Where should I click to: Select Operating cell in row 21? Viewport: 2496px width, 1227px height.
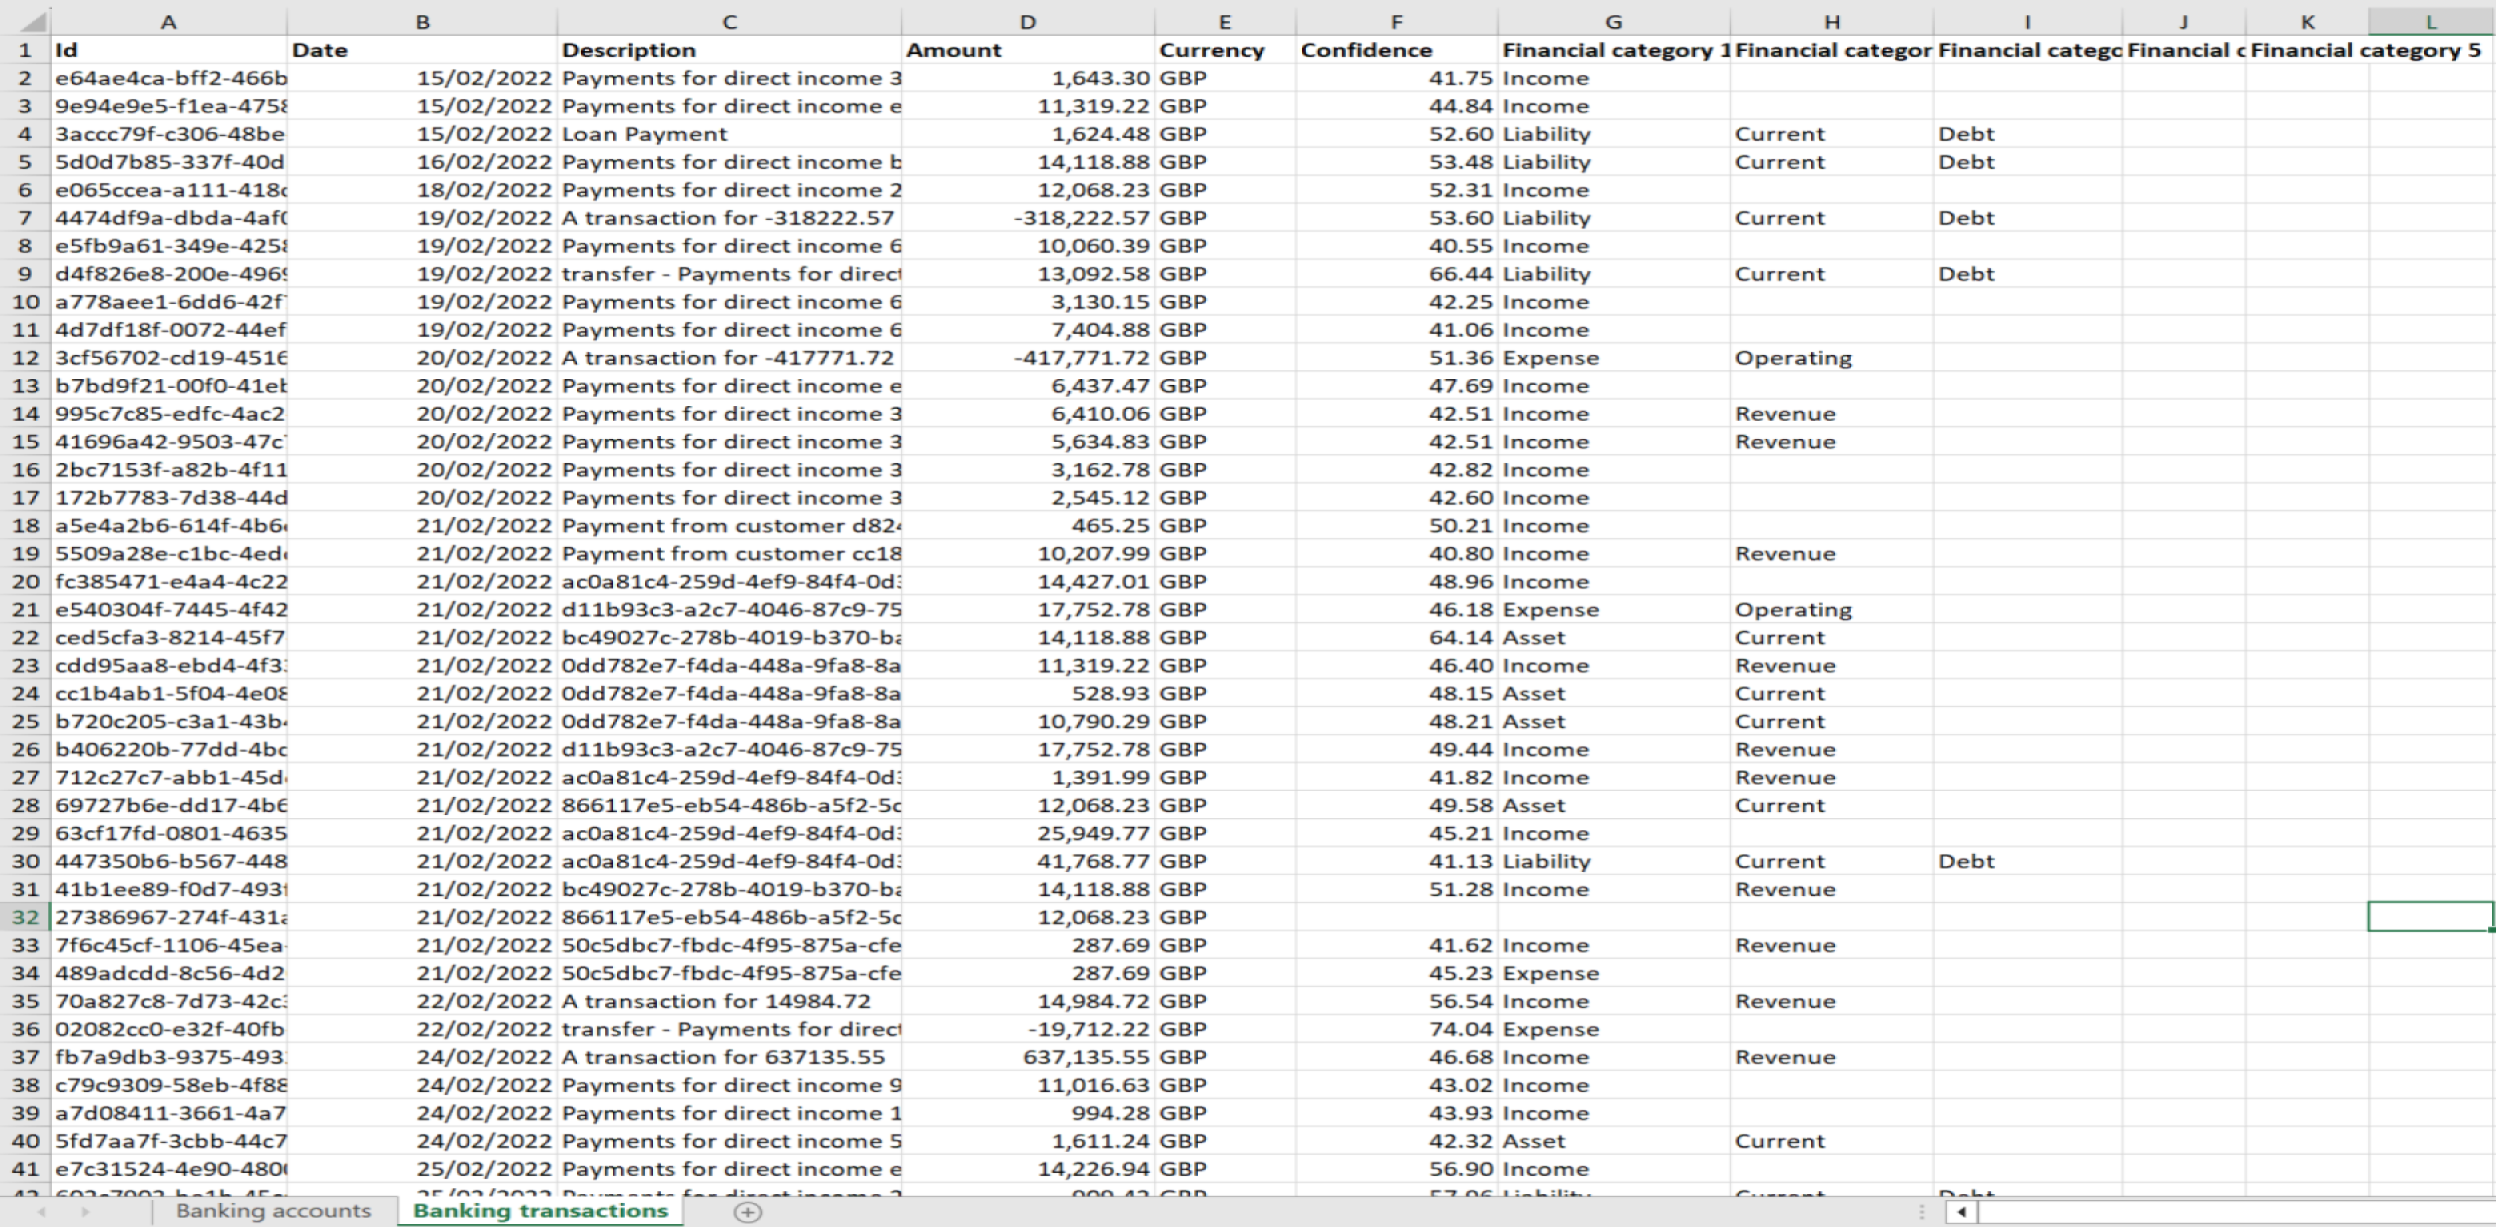(1832, 609)
